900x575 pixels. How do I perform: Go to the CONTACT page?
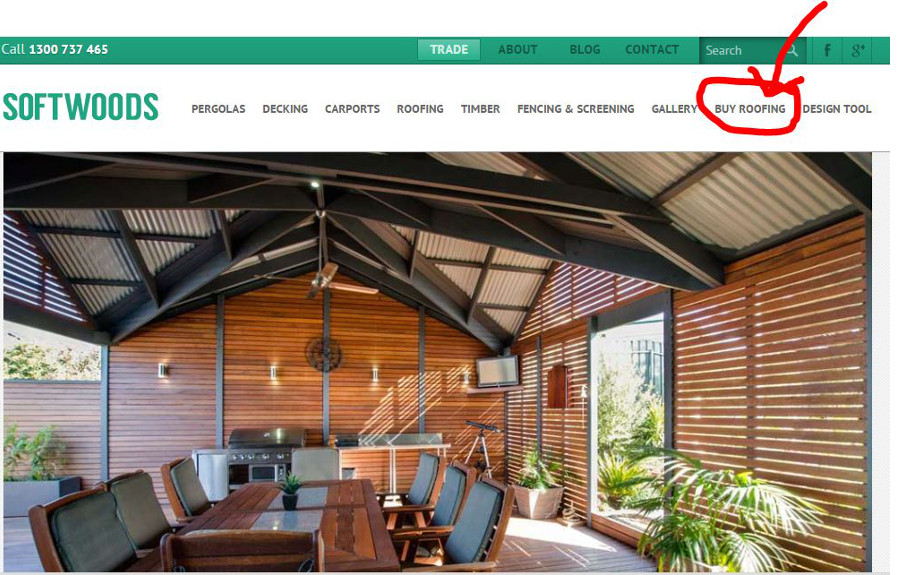tap(651, 50)
